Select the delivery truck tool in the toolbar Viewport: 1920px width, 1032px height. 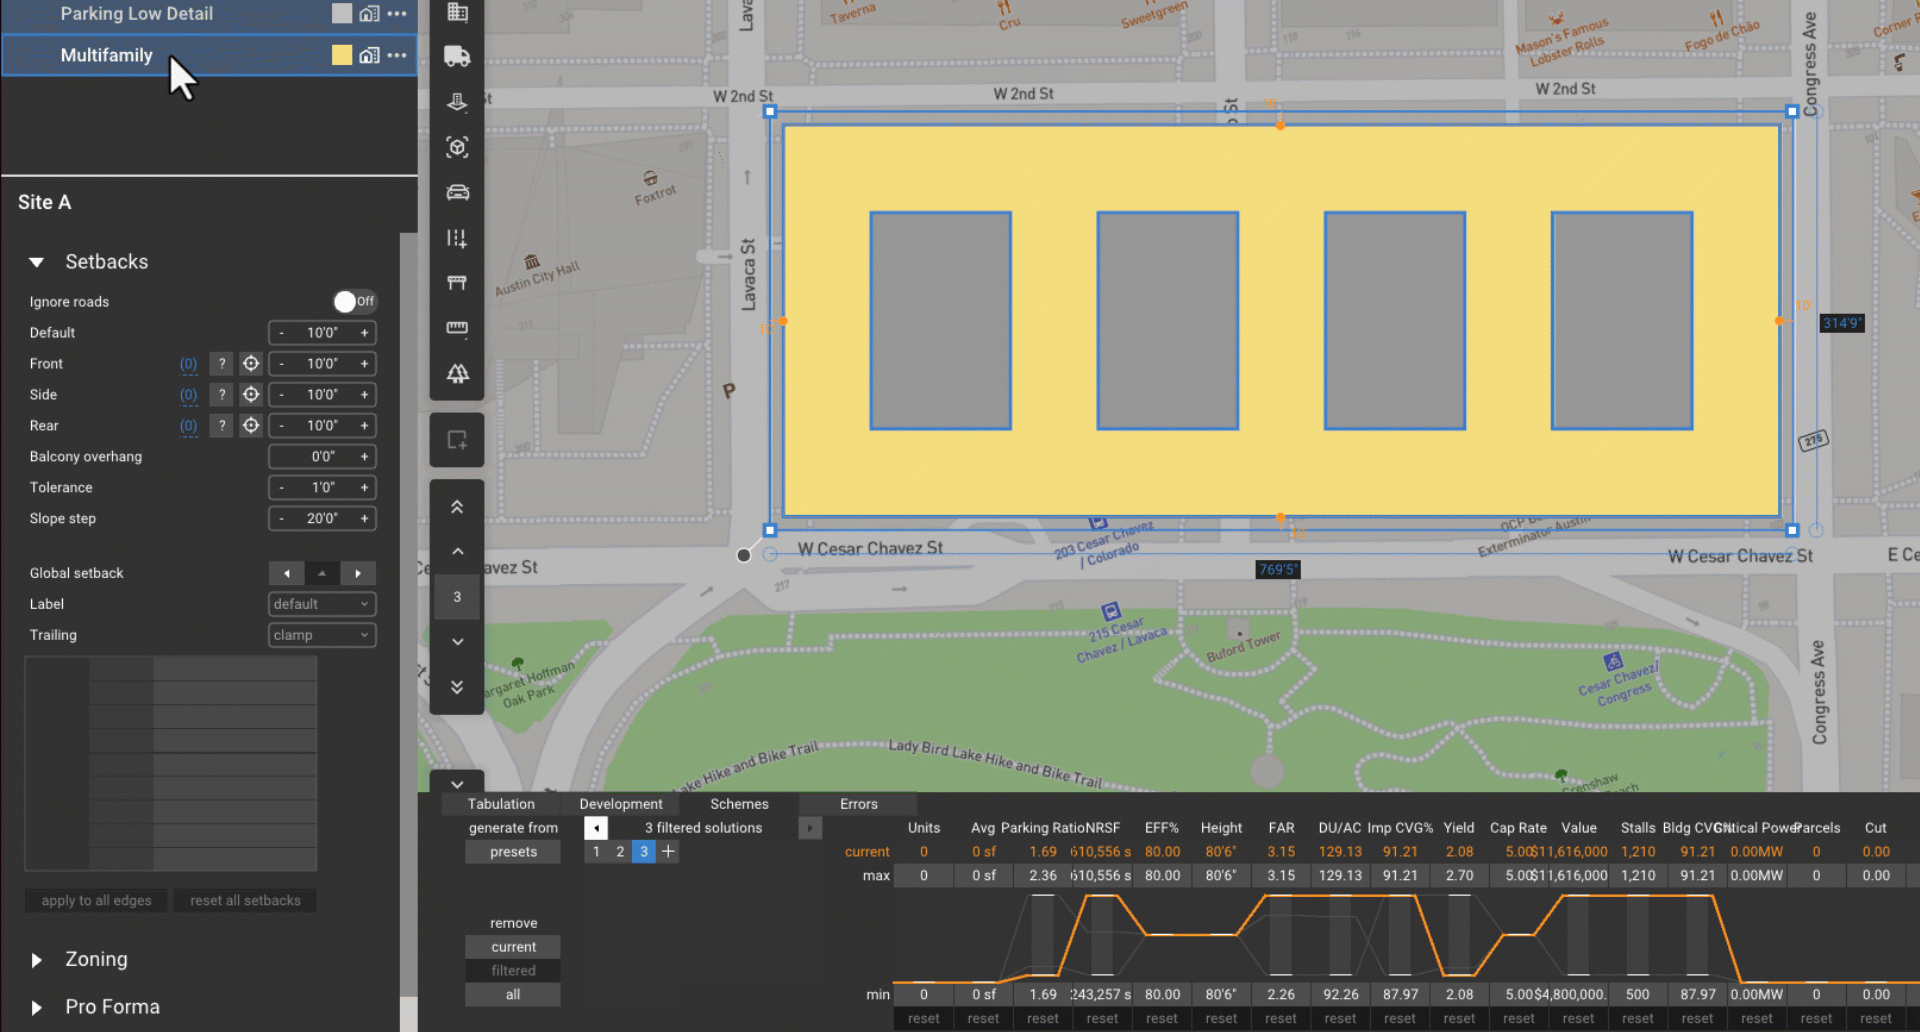[x=457, y=57]
